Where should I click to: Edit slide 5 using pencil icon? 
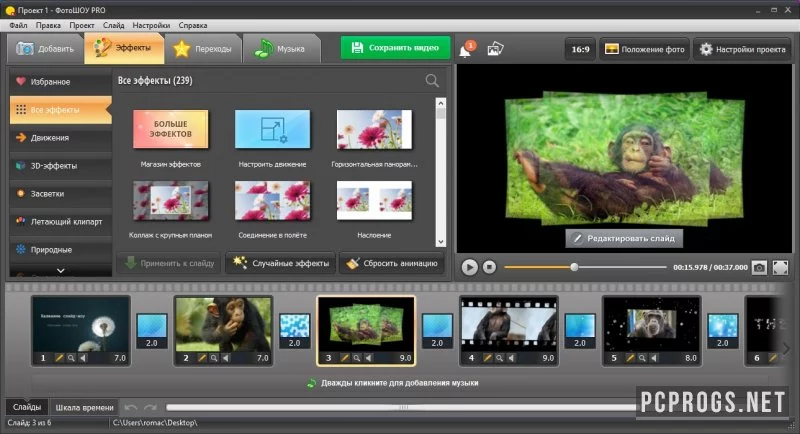631,358
